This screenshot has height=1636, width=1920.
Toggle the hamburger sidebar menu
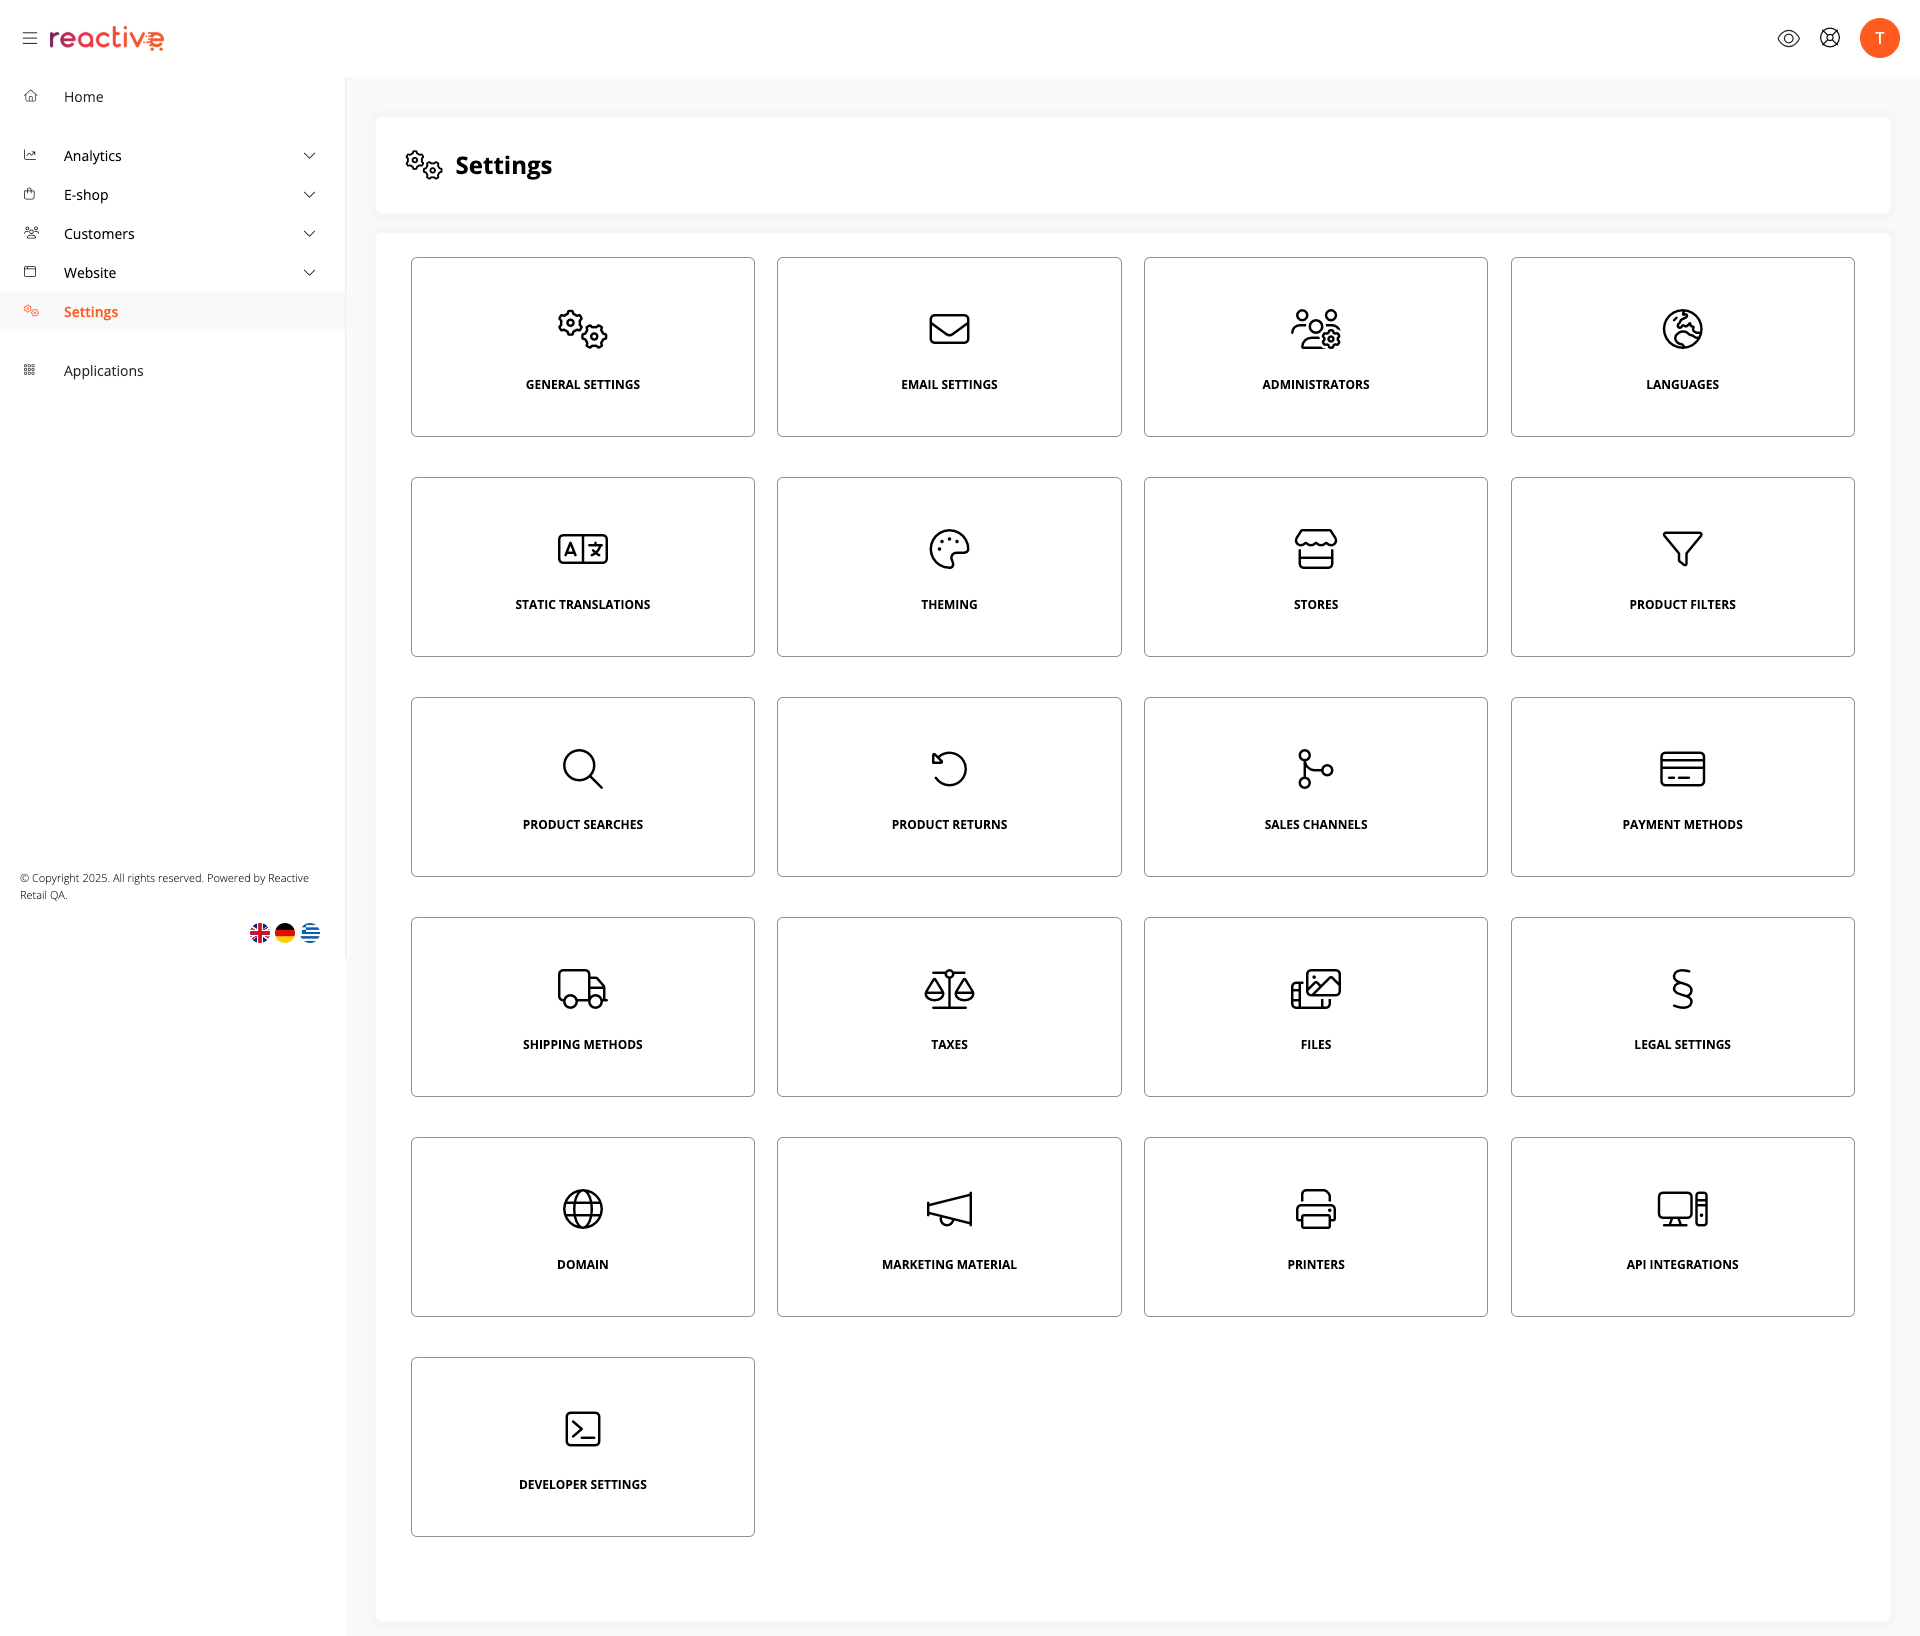pos(30,38)
